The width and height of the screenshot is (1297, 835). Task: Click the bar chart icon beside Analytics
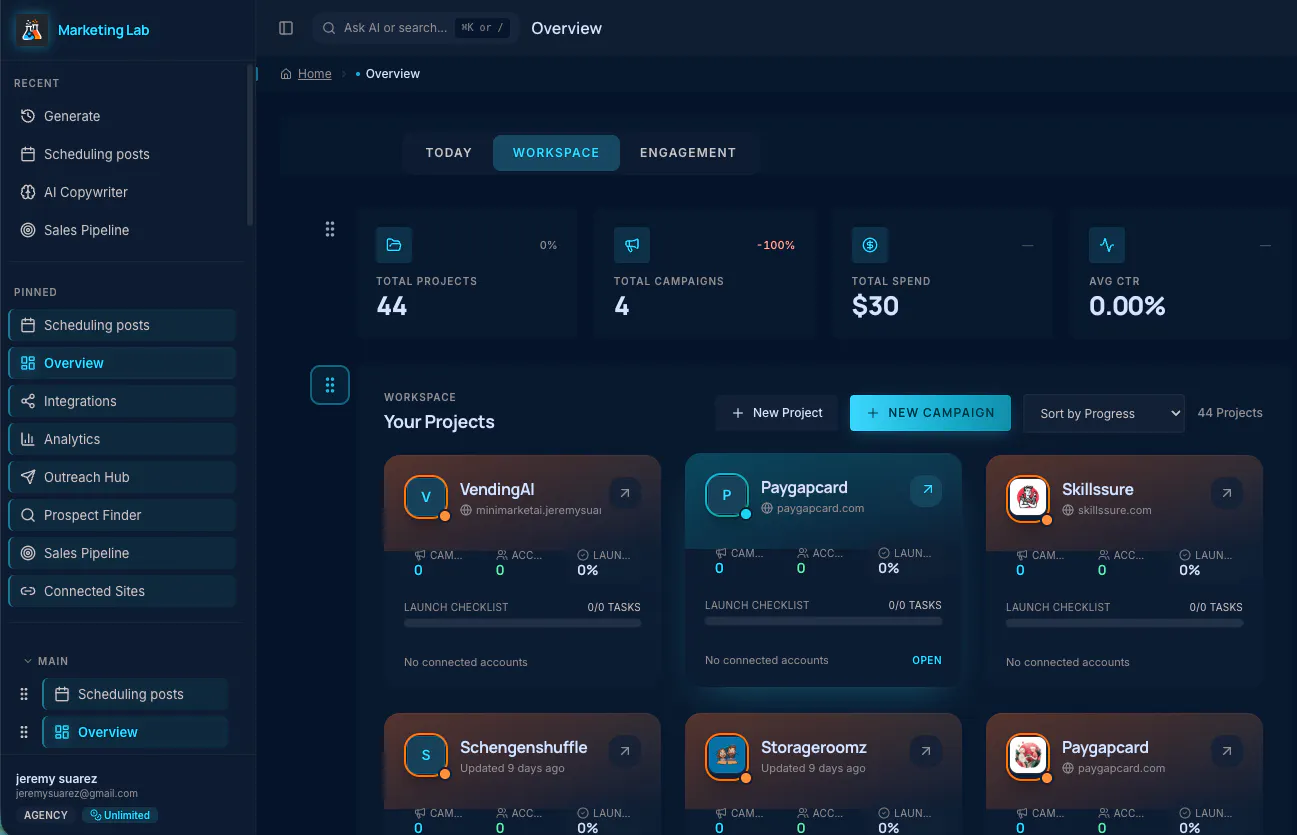tap(28, 439)
